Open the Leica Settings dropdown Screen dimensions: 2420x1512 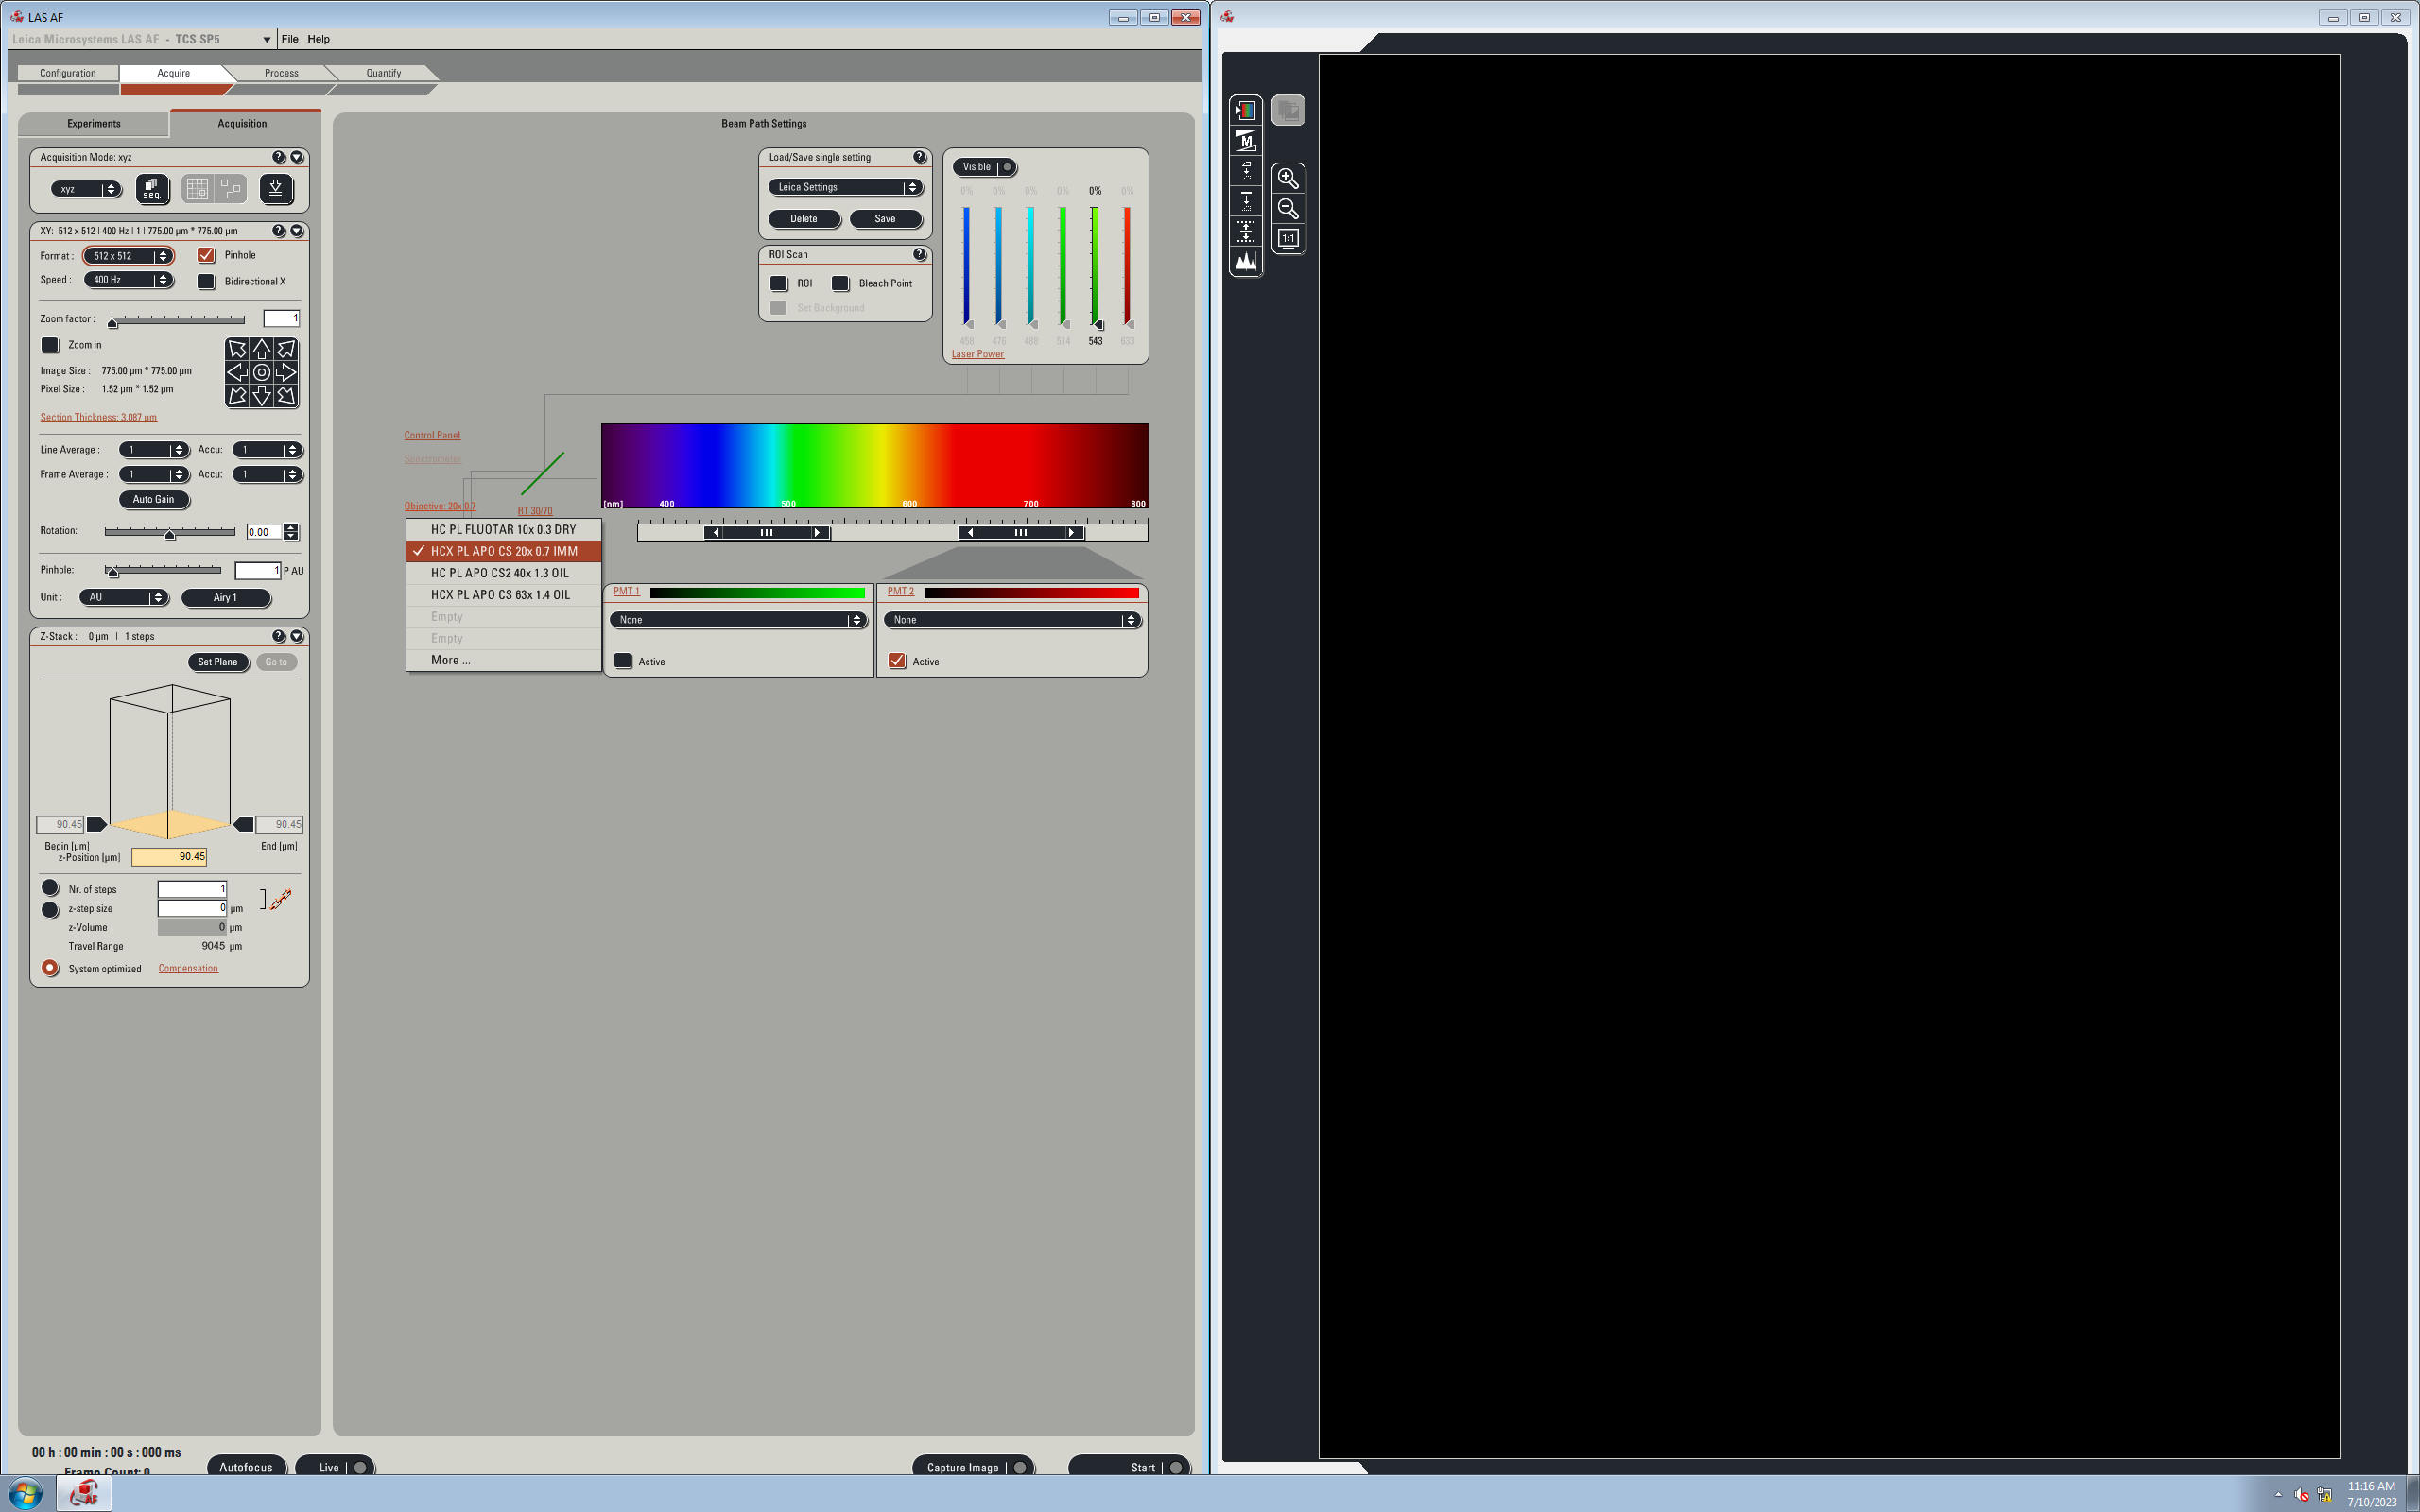[x=845, y=187]
